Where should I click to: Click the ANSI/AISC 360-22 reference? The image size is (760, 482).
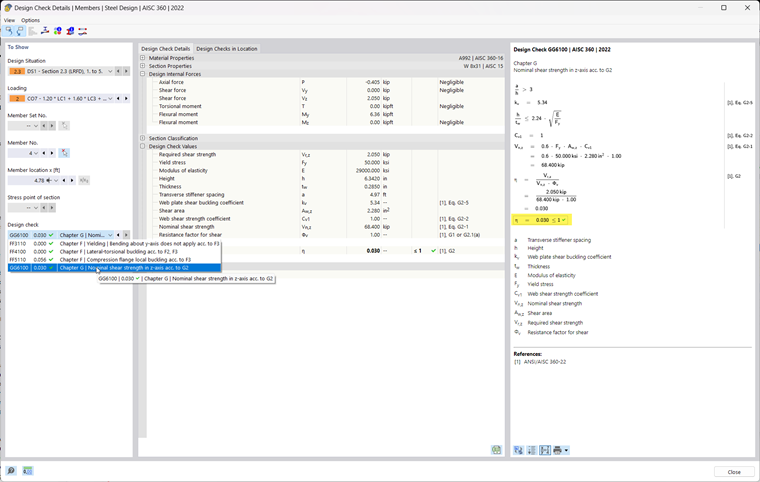545,362
